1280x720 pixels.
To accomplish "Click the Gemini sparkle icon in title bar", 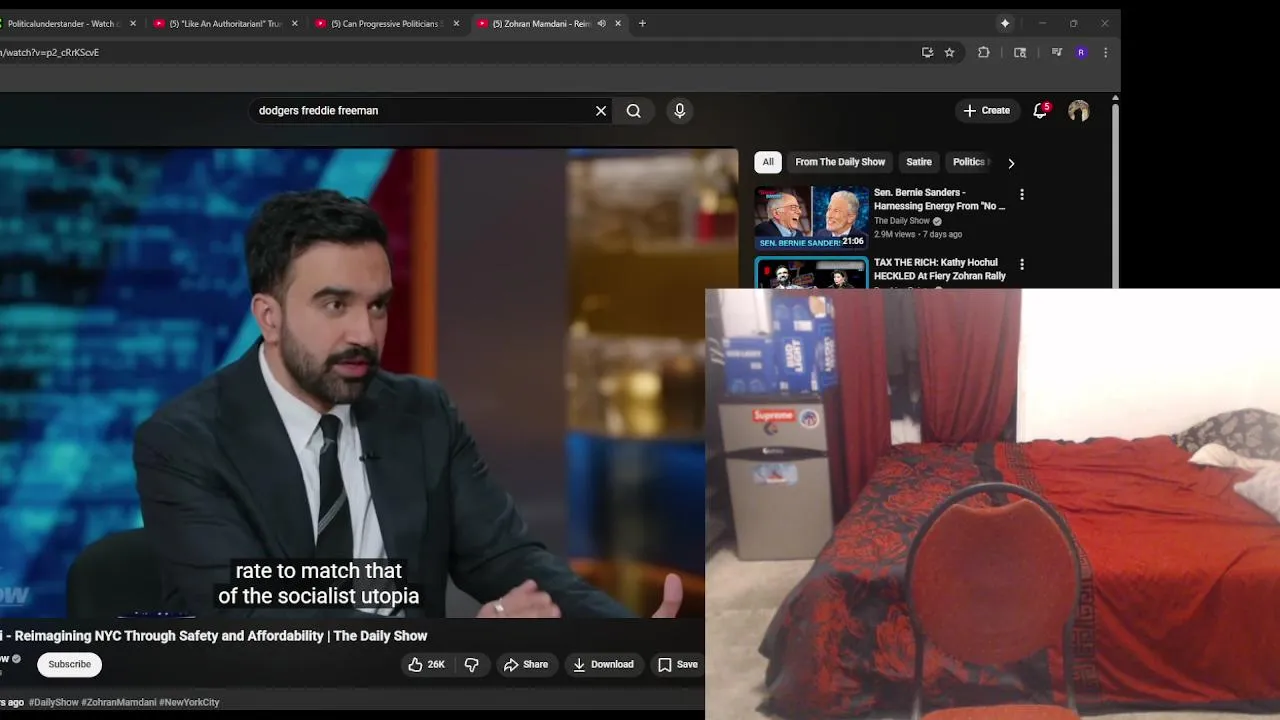I will (x=1005, y=23).
